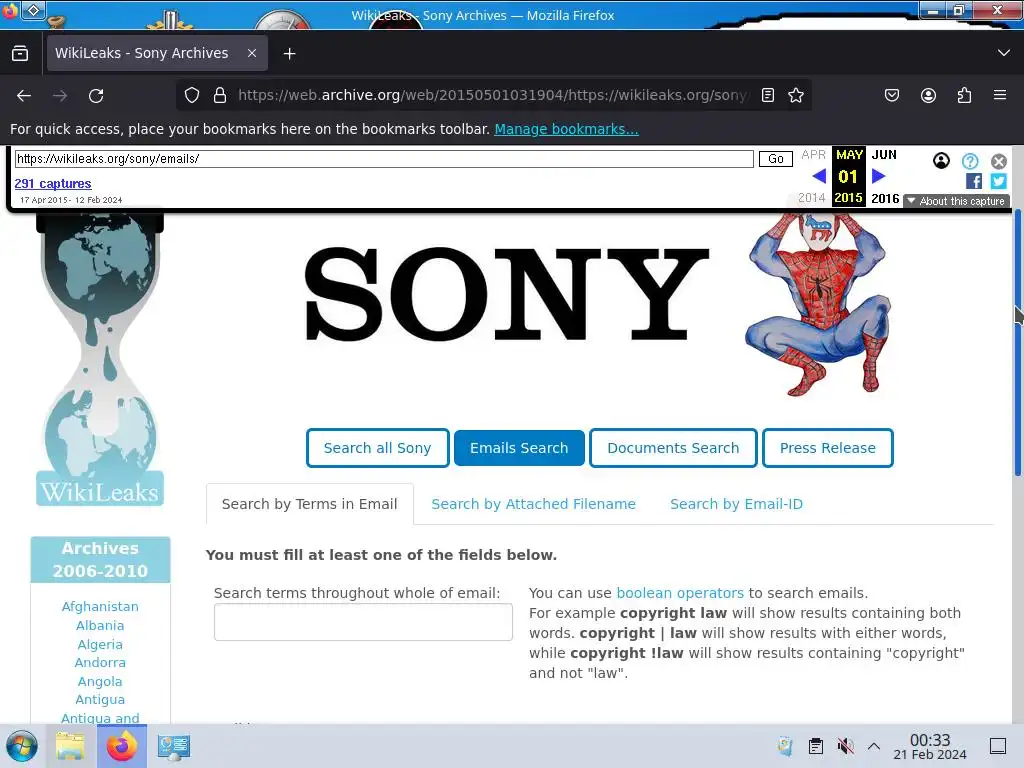Switch to Search by Attached Filename tab
The width and height of the screenshot is (1024, 768).
[534, 504]
